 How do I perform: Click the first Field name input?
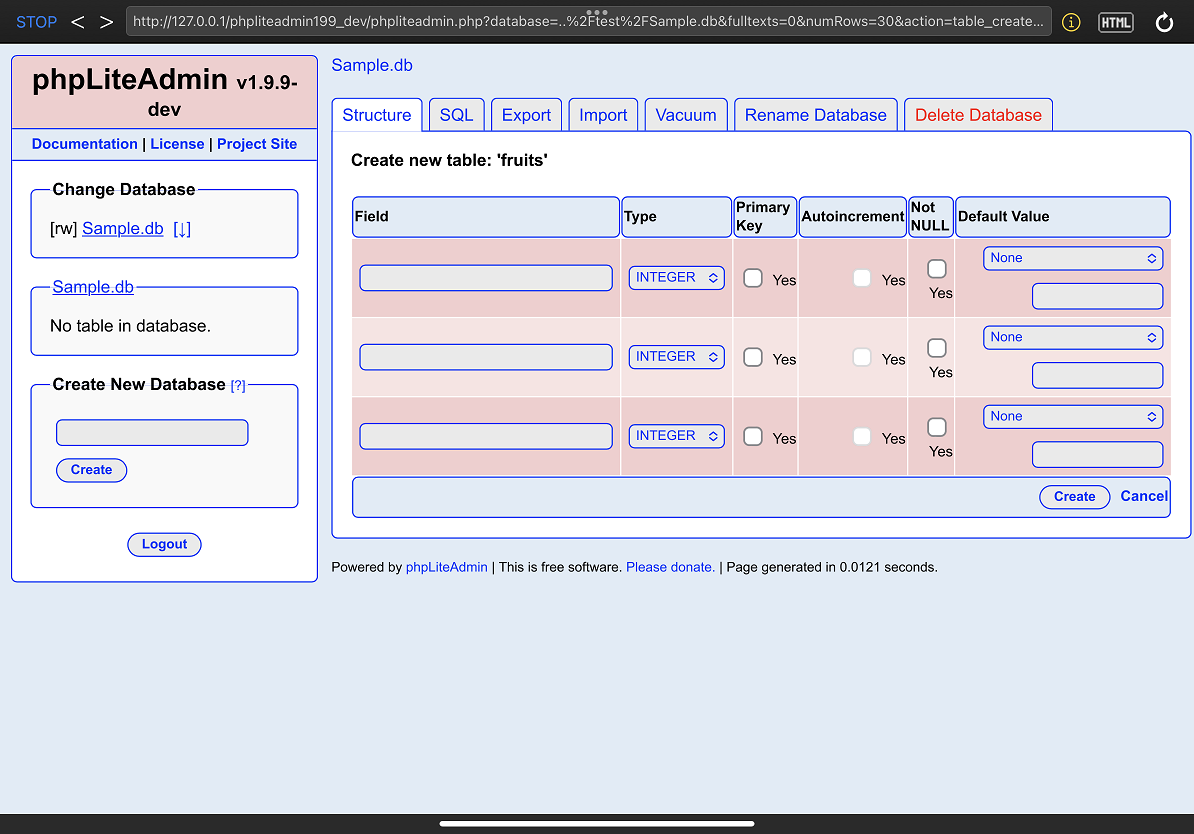[x=486, y=278]
